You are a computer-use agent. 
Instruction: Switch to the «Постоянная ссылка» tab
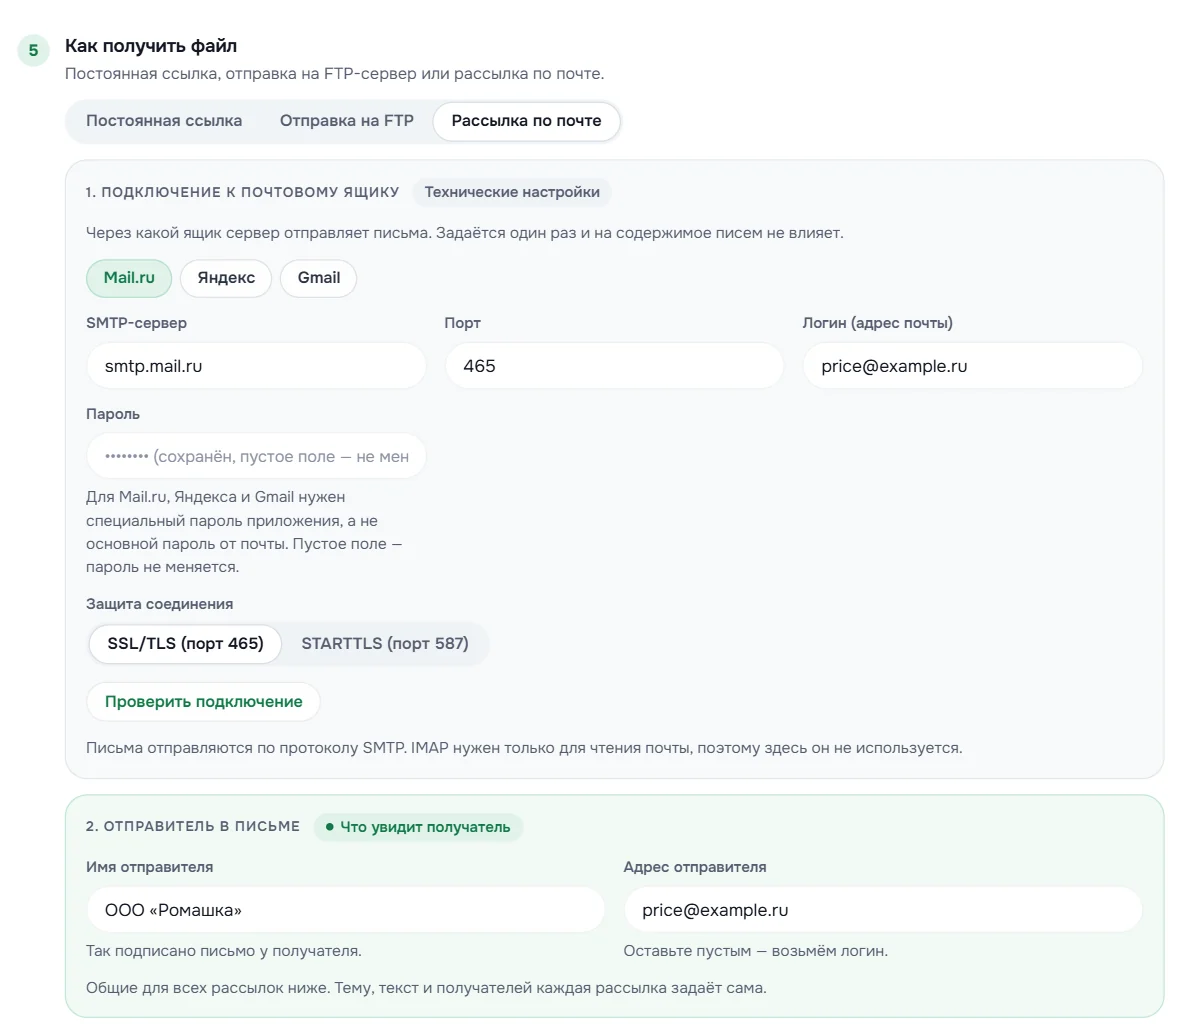point(164,121)
